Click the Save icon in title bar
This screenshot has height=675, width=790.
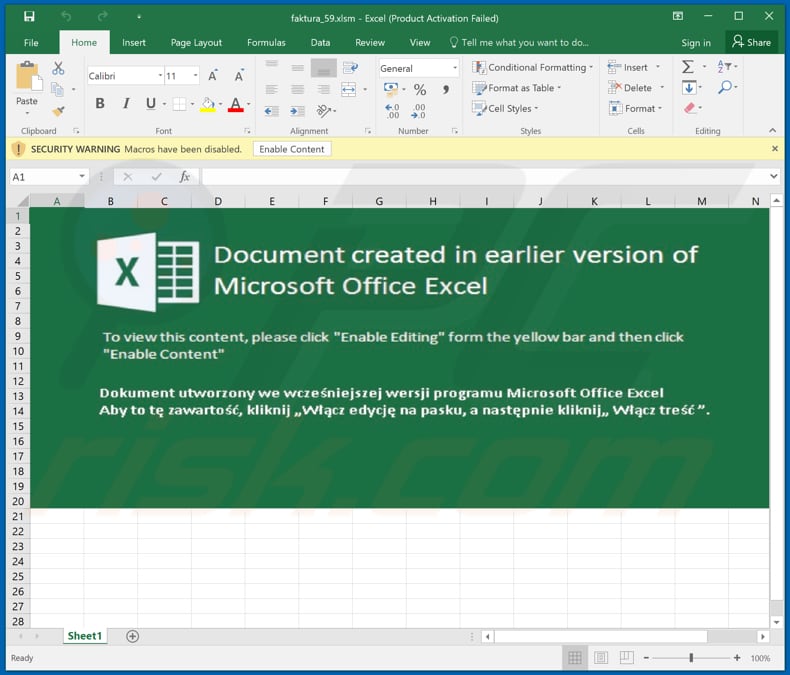29,17
